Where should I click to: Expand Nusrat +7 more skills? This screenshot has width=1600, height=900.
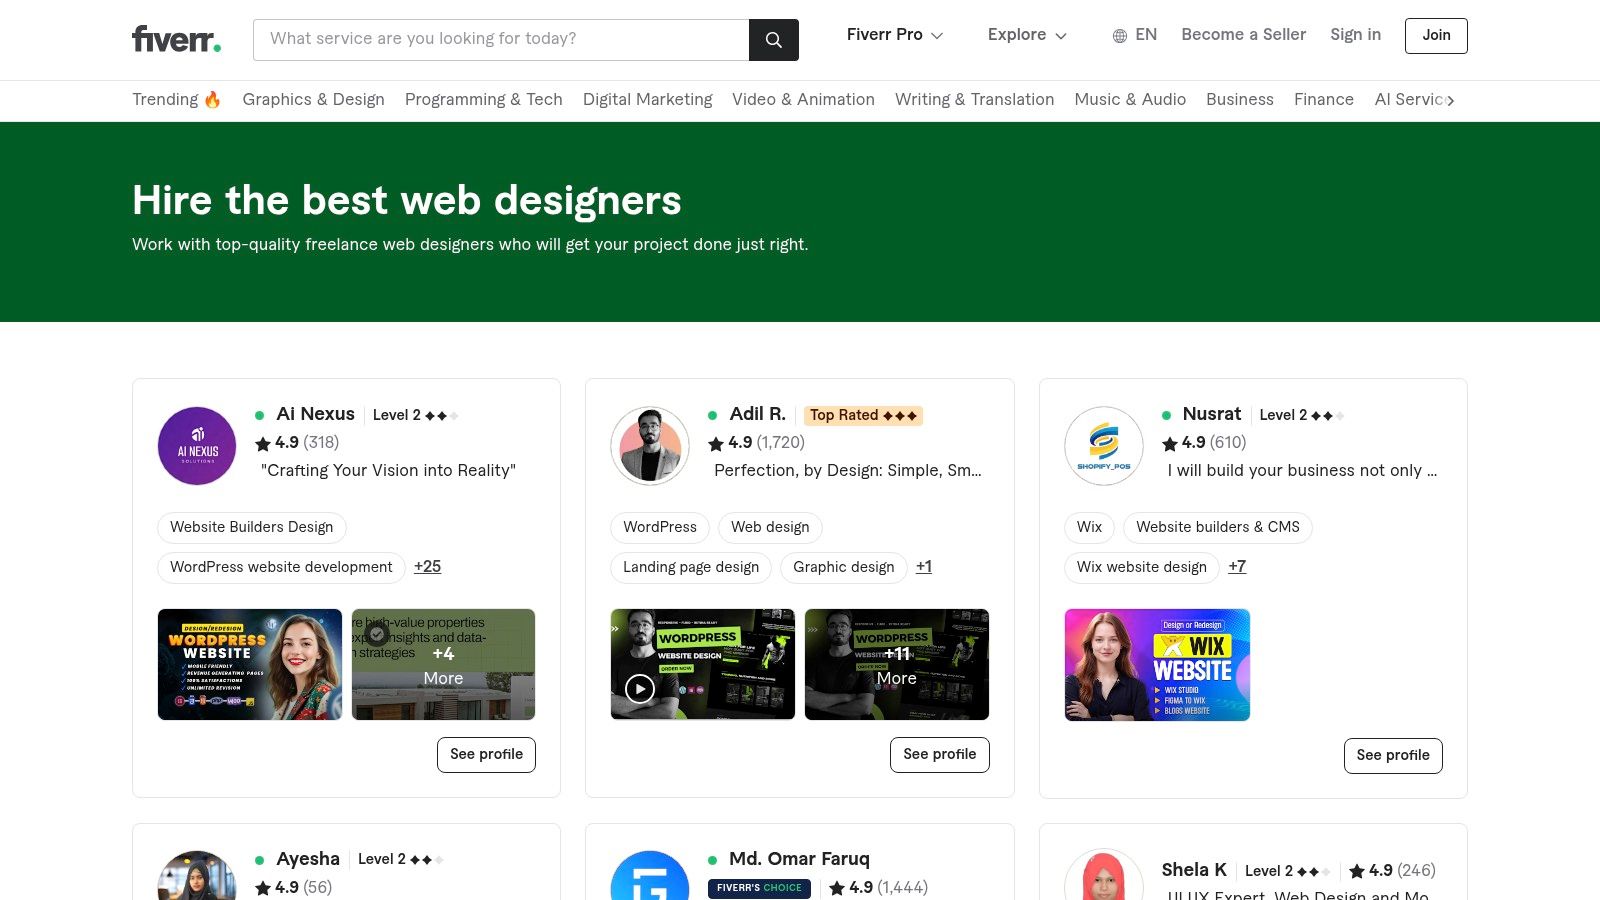click(x=1237, y=566)
